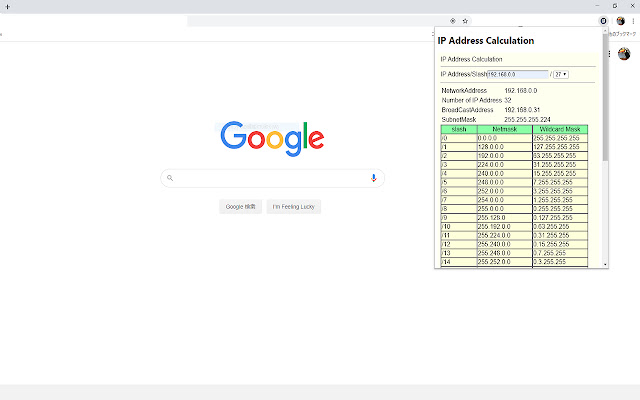Screen dimensions: 640x400
Task: Click wildcard cell 0.15.255.255
Action: pos(560,244)
